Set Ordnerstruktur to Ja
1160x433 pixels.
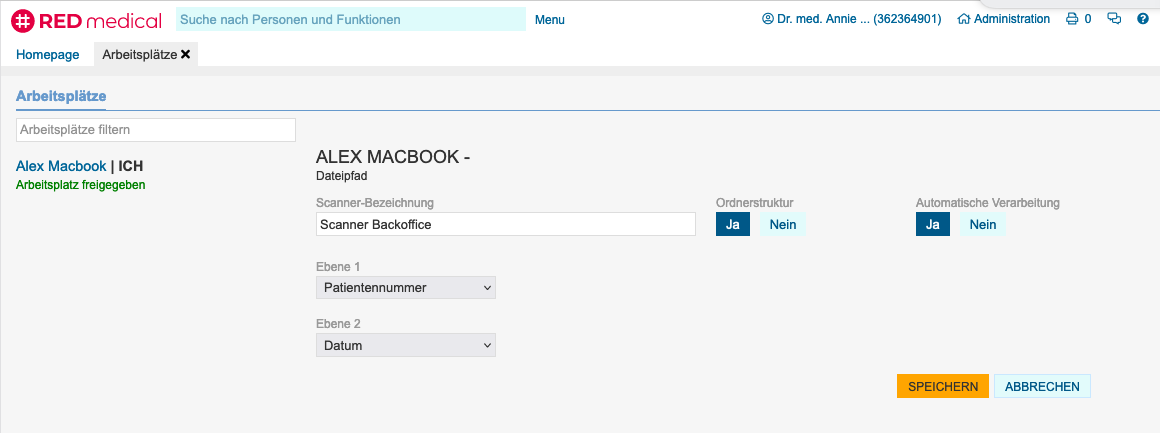point(732,224)
